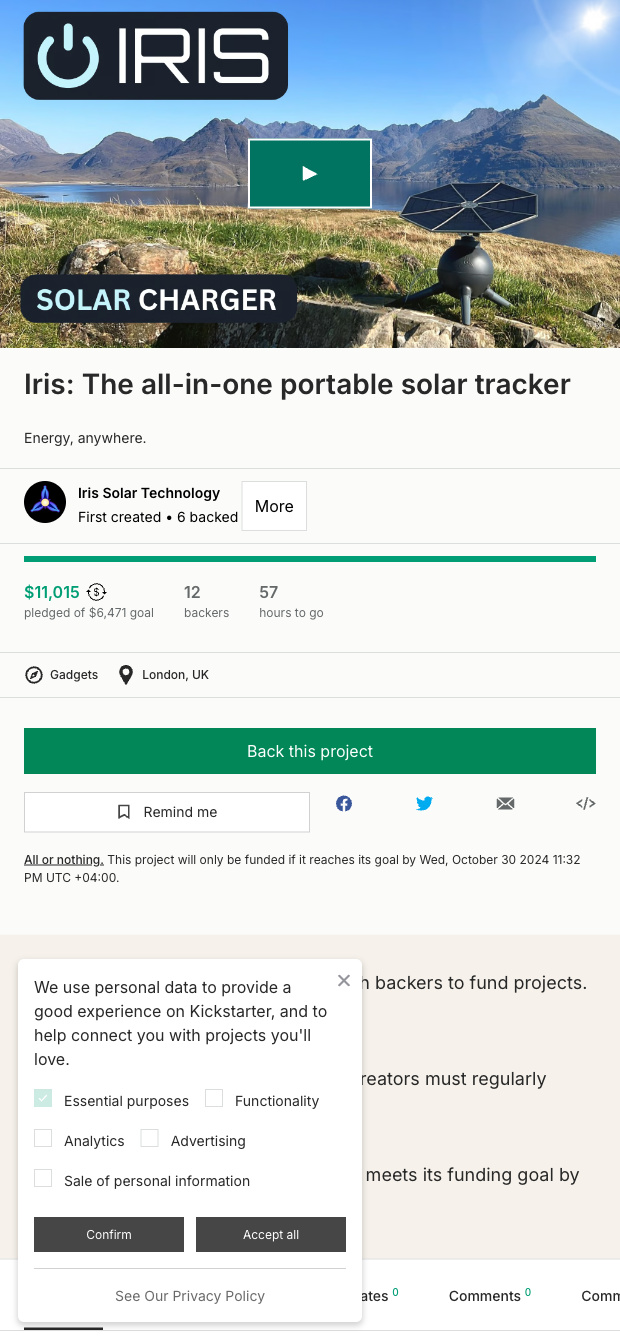Close the personal data consent popup
Screen dimensions: 620x1340
(344, 981)
